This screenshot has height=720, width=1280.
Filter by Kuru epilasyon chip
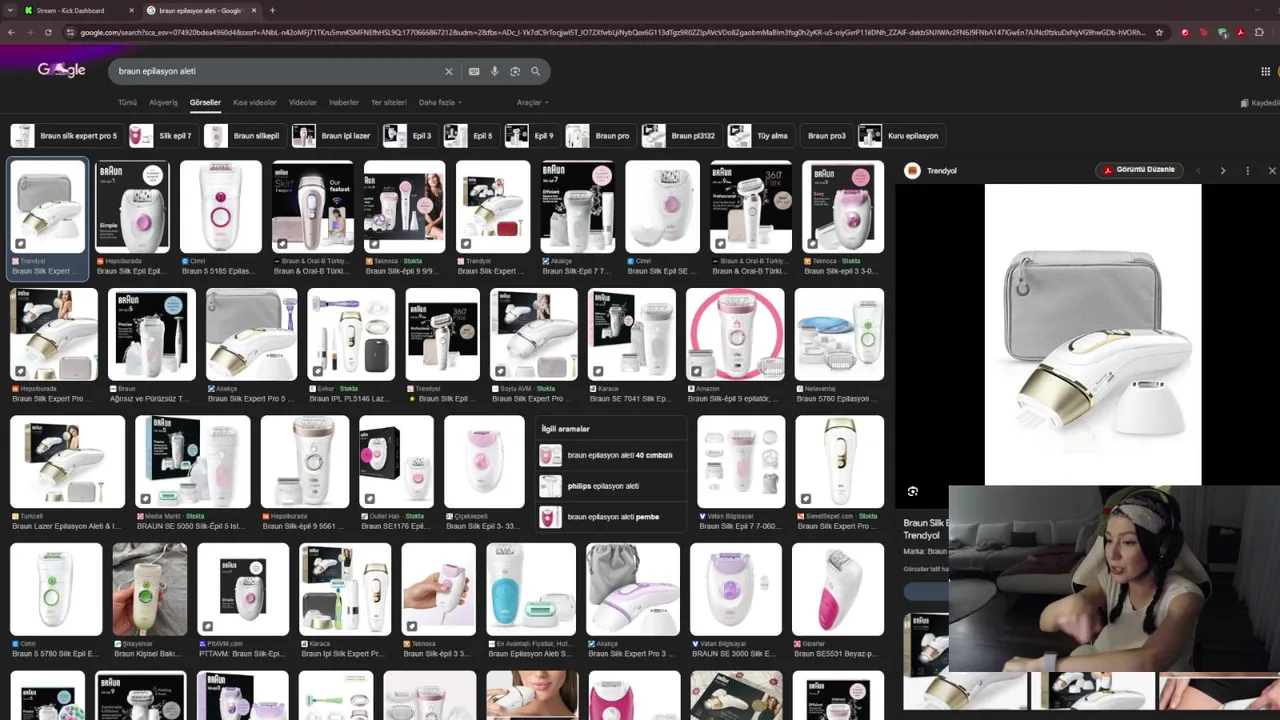pyautogui.click(x=900, y=136)
